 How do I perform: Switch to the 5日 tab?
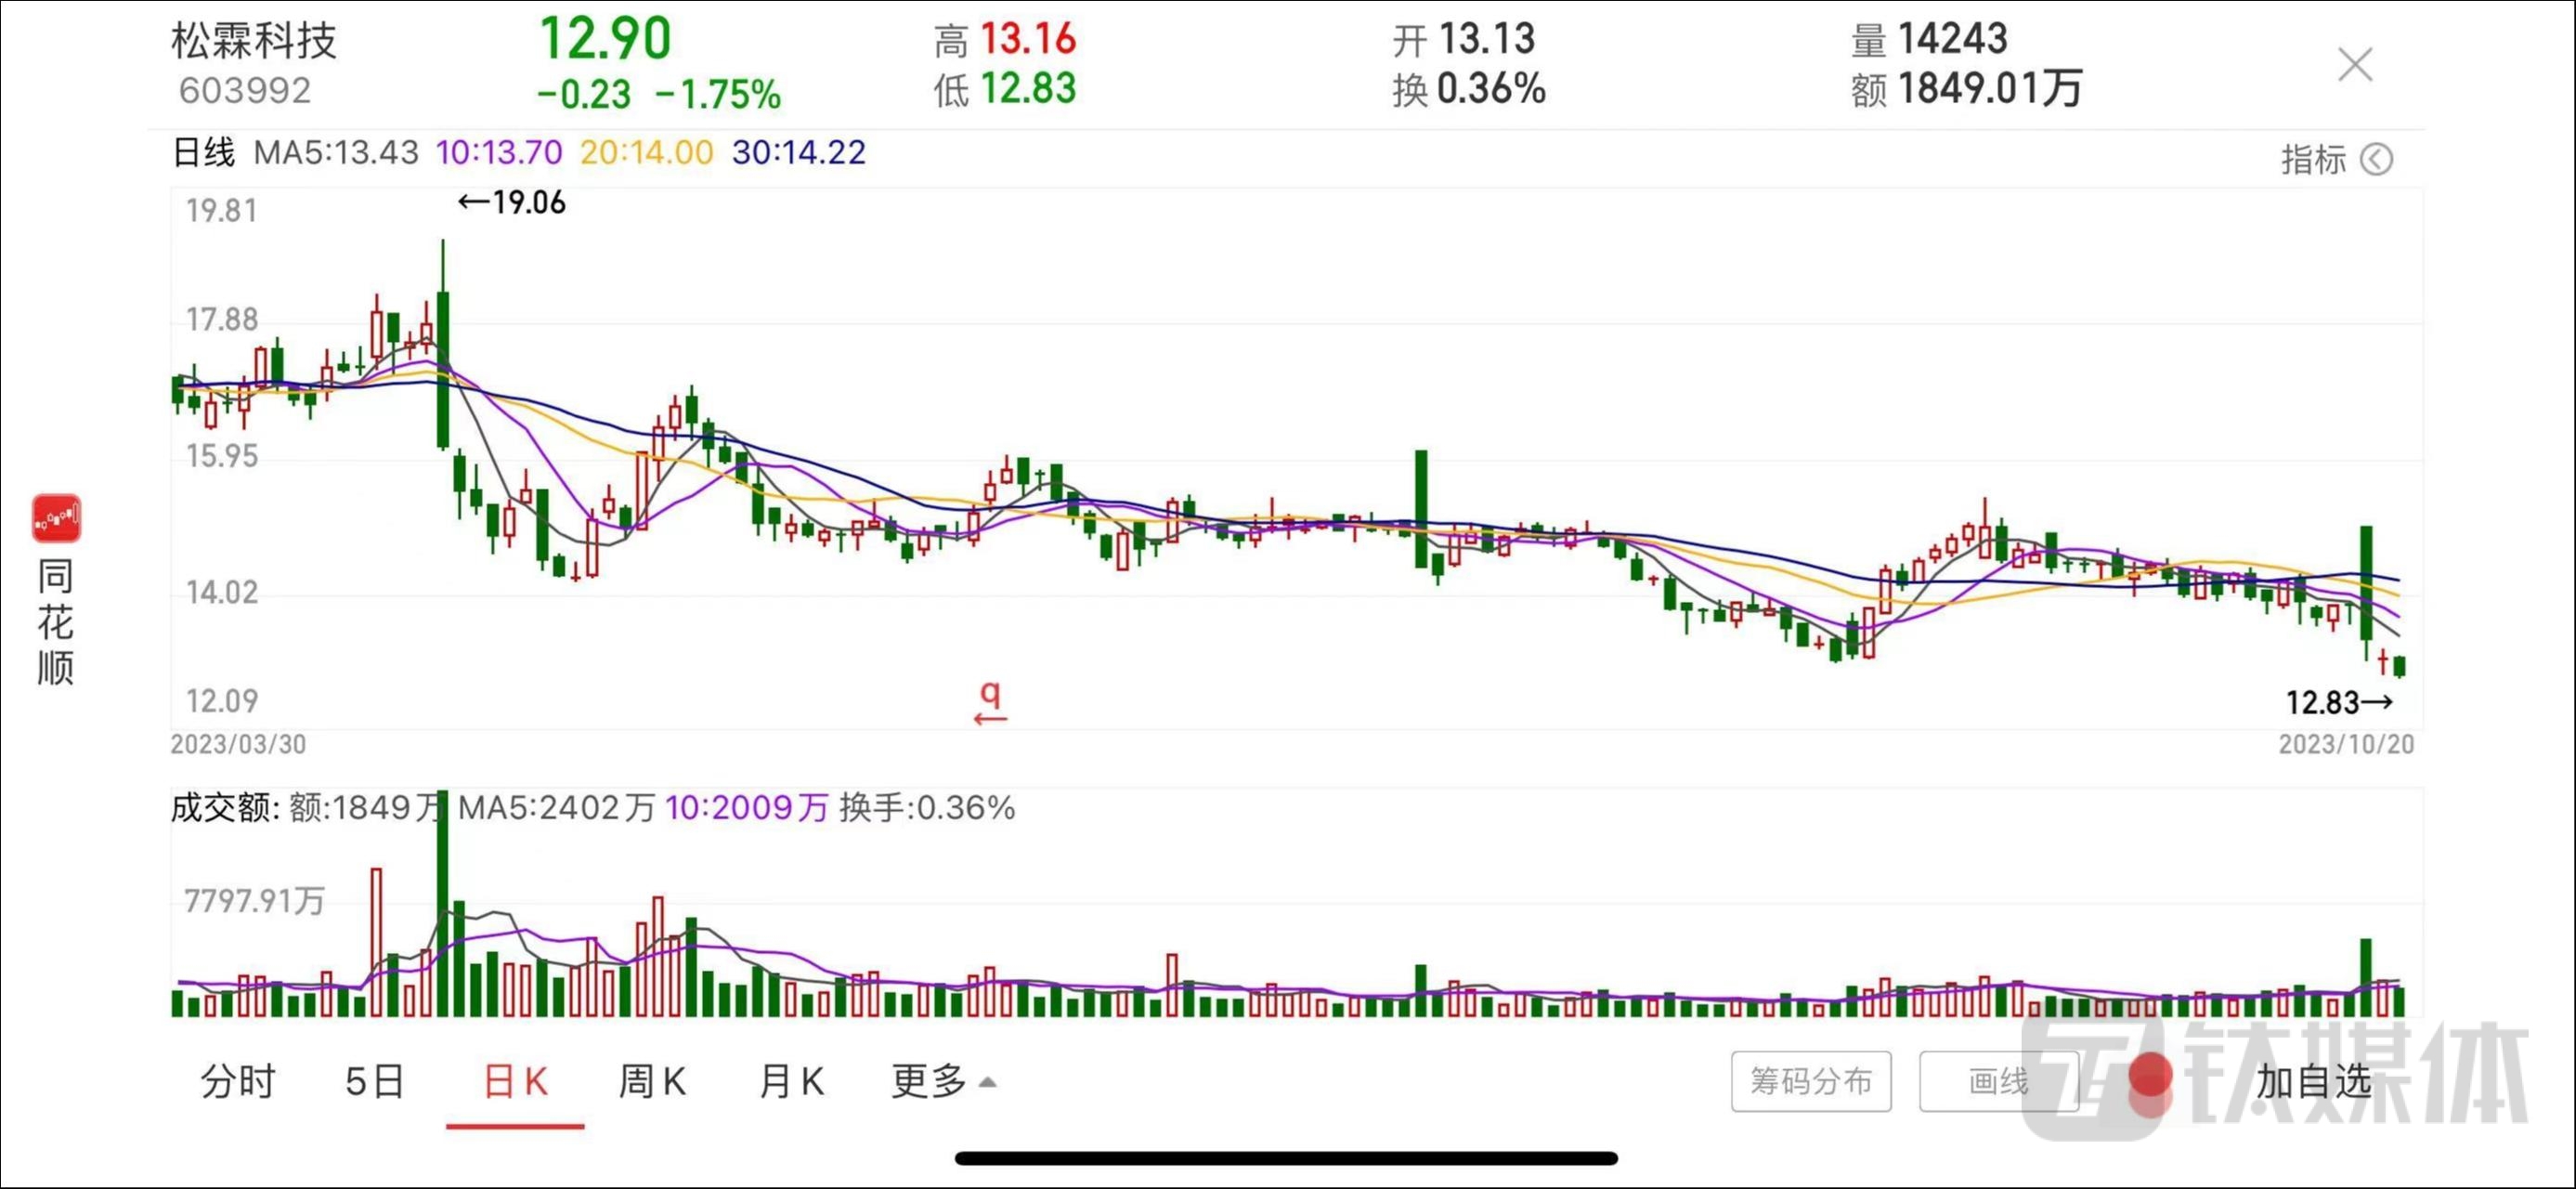tap(374, 1081)
